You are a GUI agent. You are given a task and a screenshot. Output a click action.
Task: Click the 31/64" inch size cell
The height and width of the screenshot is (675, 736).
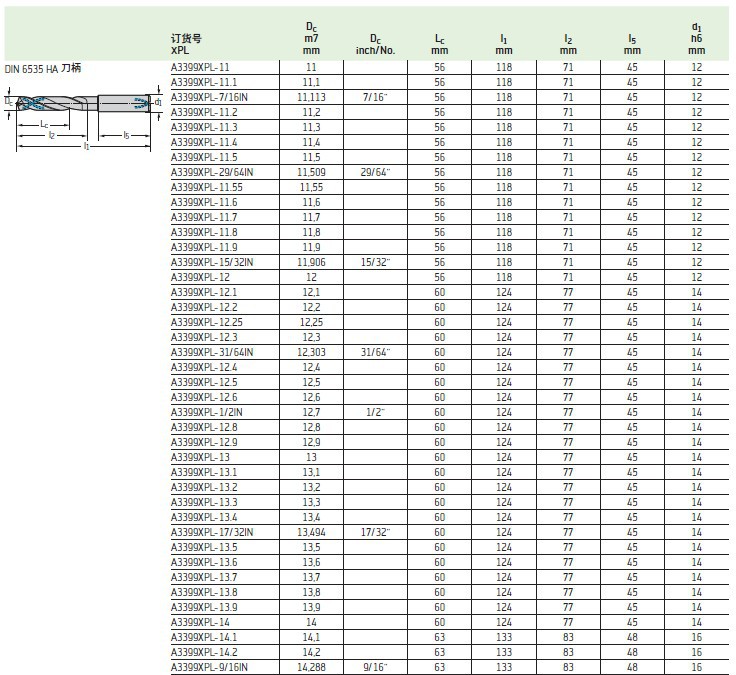375,352
